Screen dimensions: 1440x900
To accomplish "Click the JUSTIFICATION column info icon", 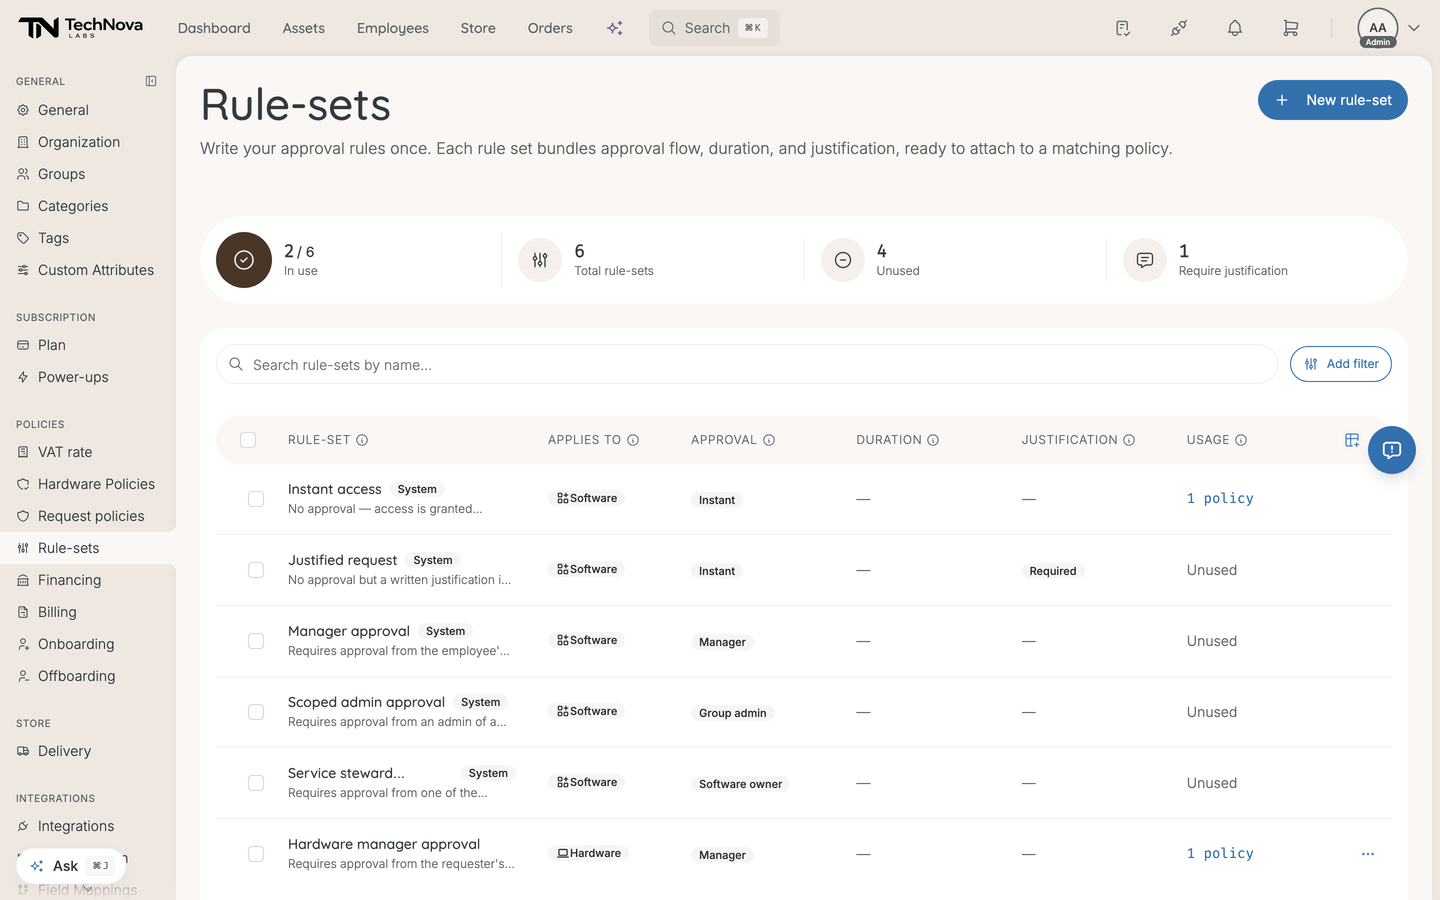I will 1129,440.
